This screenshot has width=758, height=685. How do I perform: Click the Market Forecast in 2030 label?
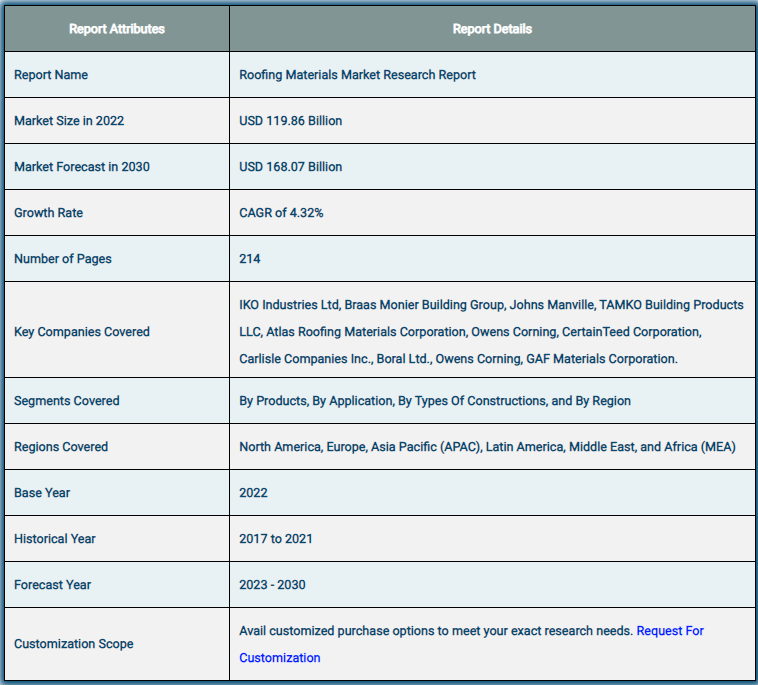click(82, 167)
